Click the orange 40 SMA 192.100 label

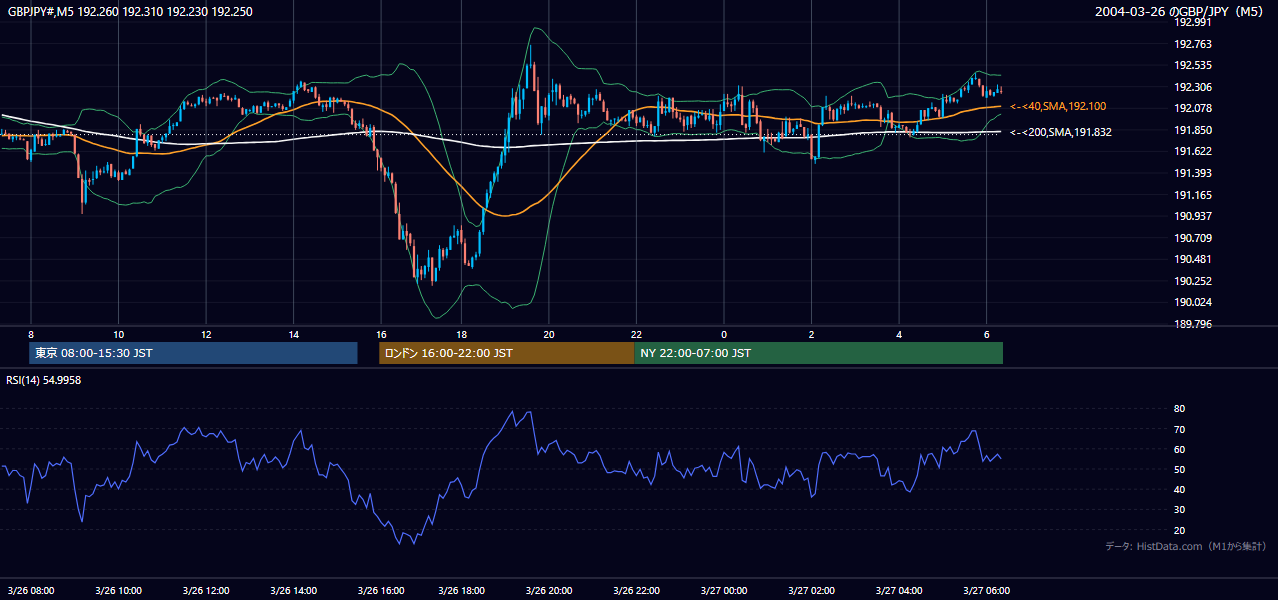(1058, 106)
